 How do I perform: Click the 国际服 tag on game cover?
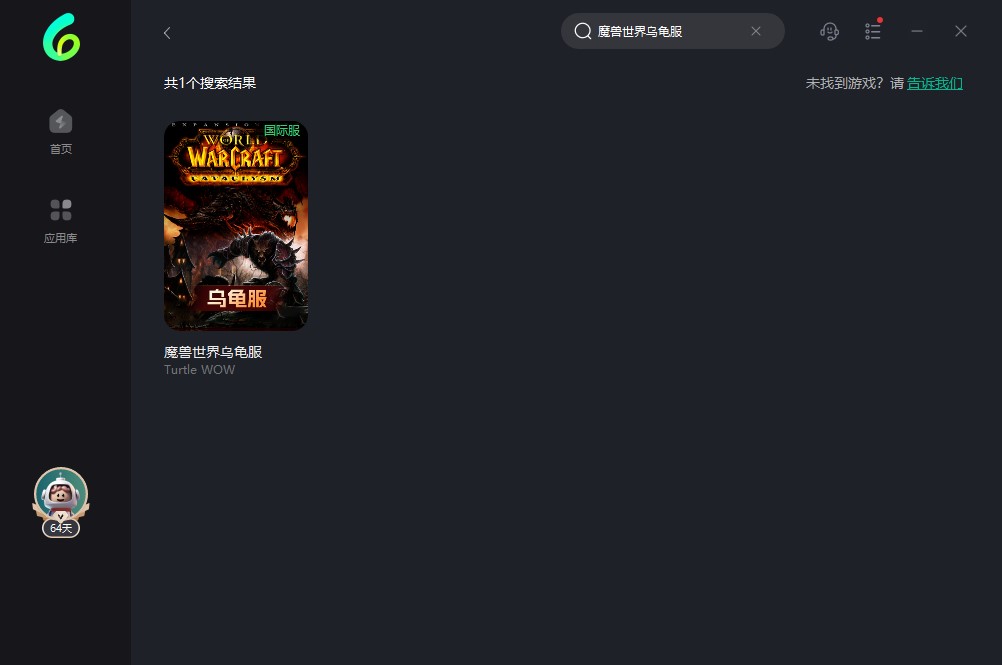pyautogui.click(x=281, y=131)
